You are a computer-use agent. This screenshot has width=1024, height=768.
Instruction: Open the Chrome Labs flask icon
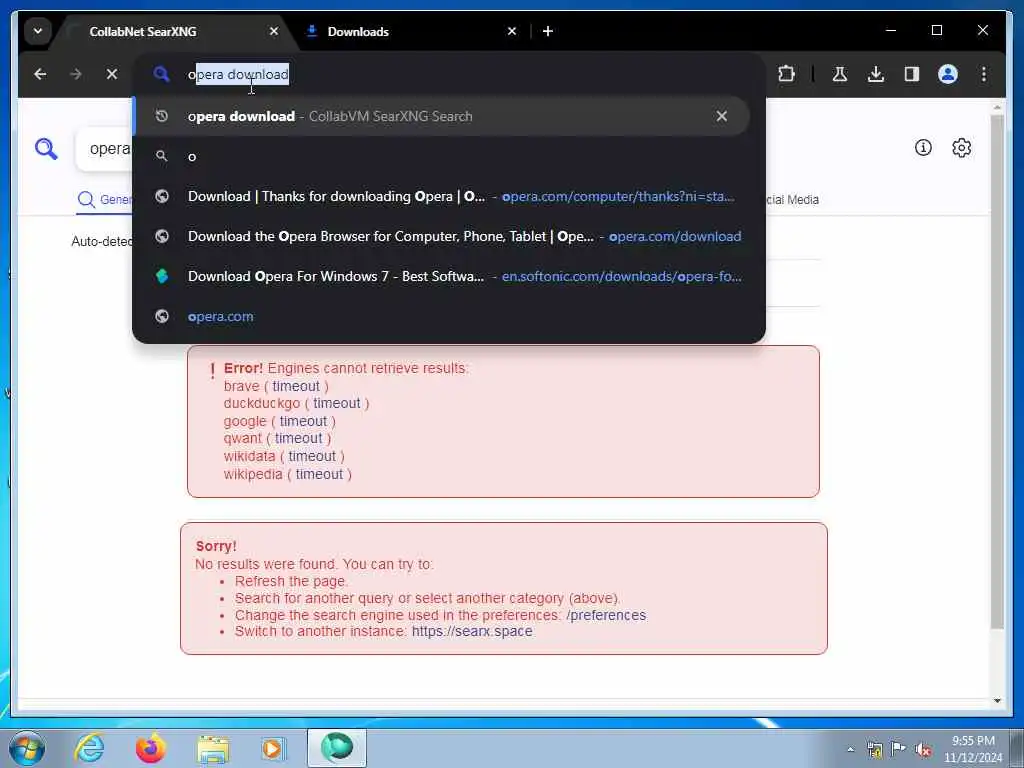click(840, 74)
